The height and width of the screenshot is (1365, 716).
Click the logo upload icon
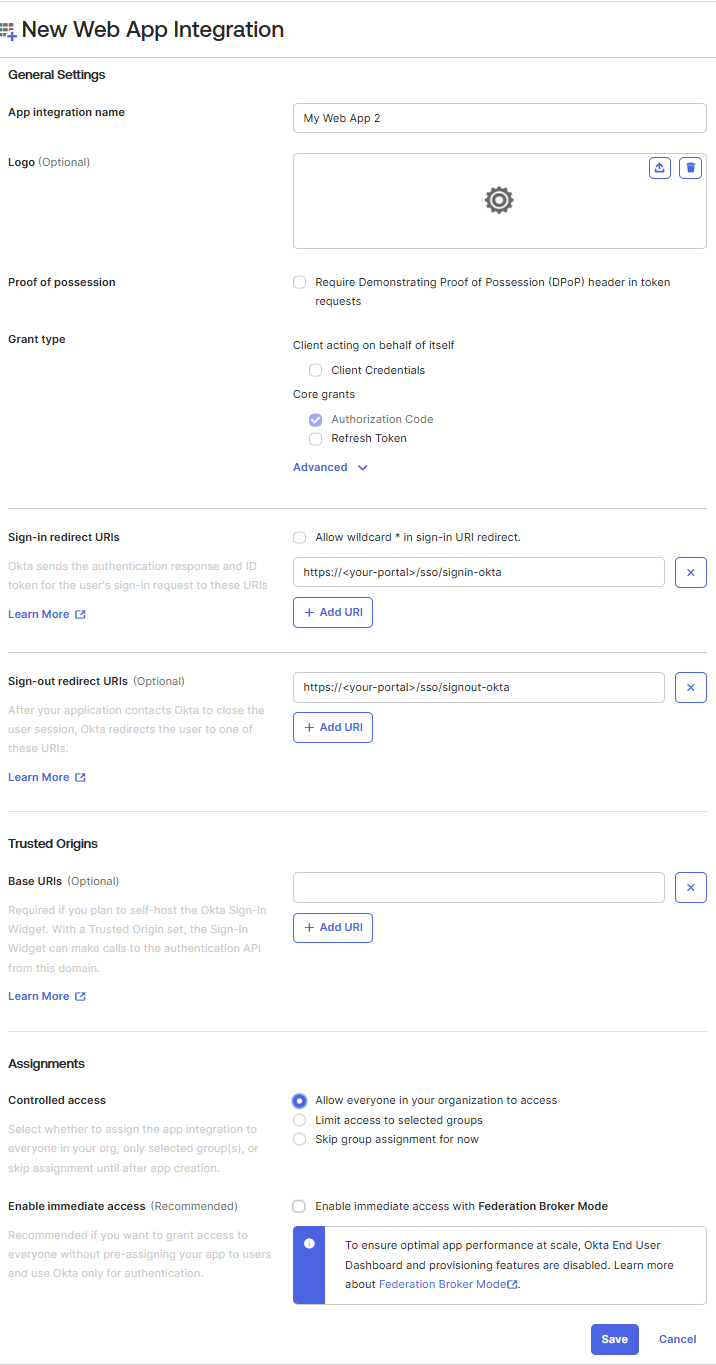click(659, 168)
